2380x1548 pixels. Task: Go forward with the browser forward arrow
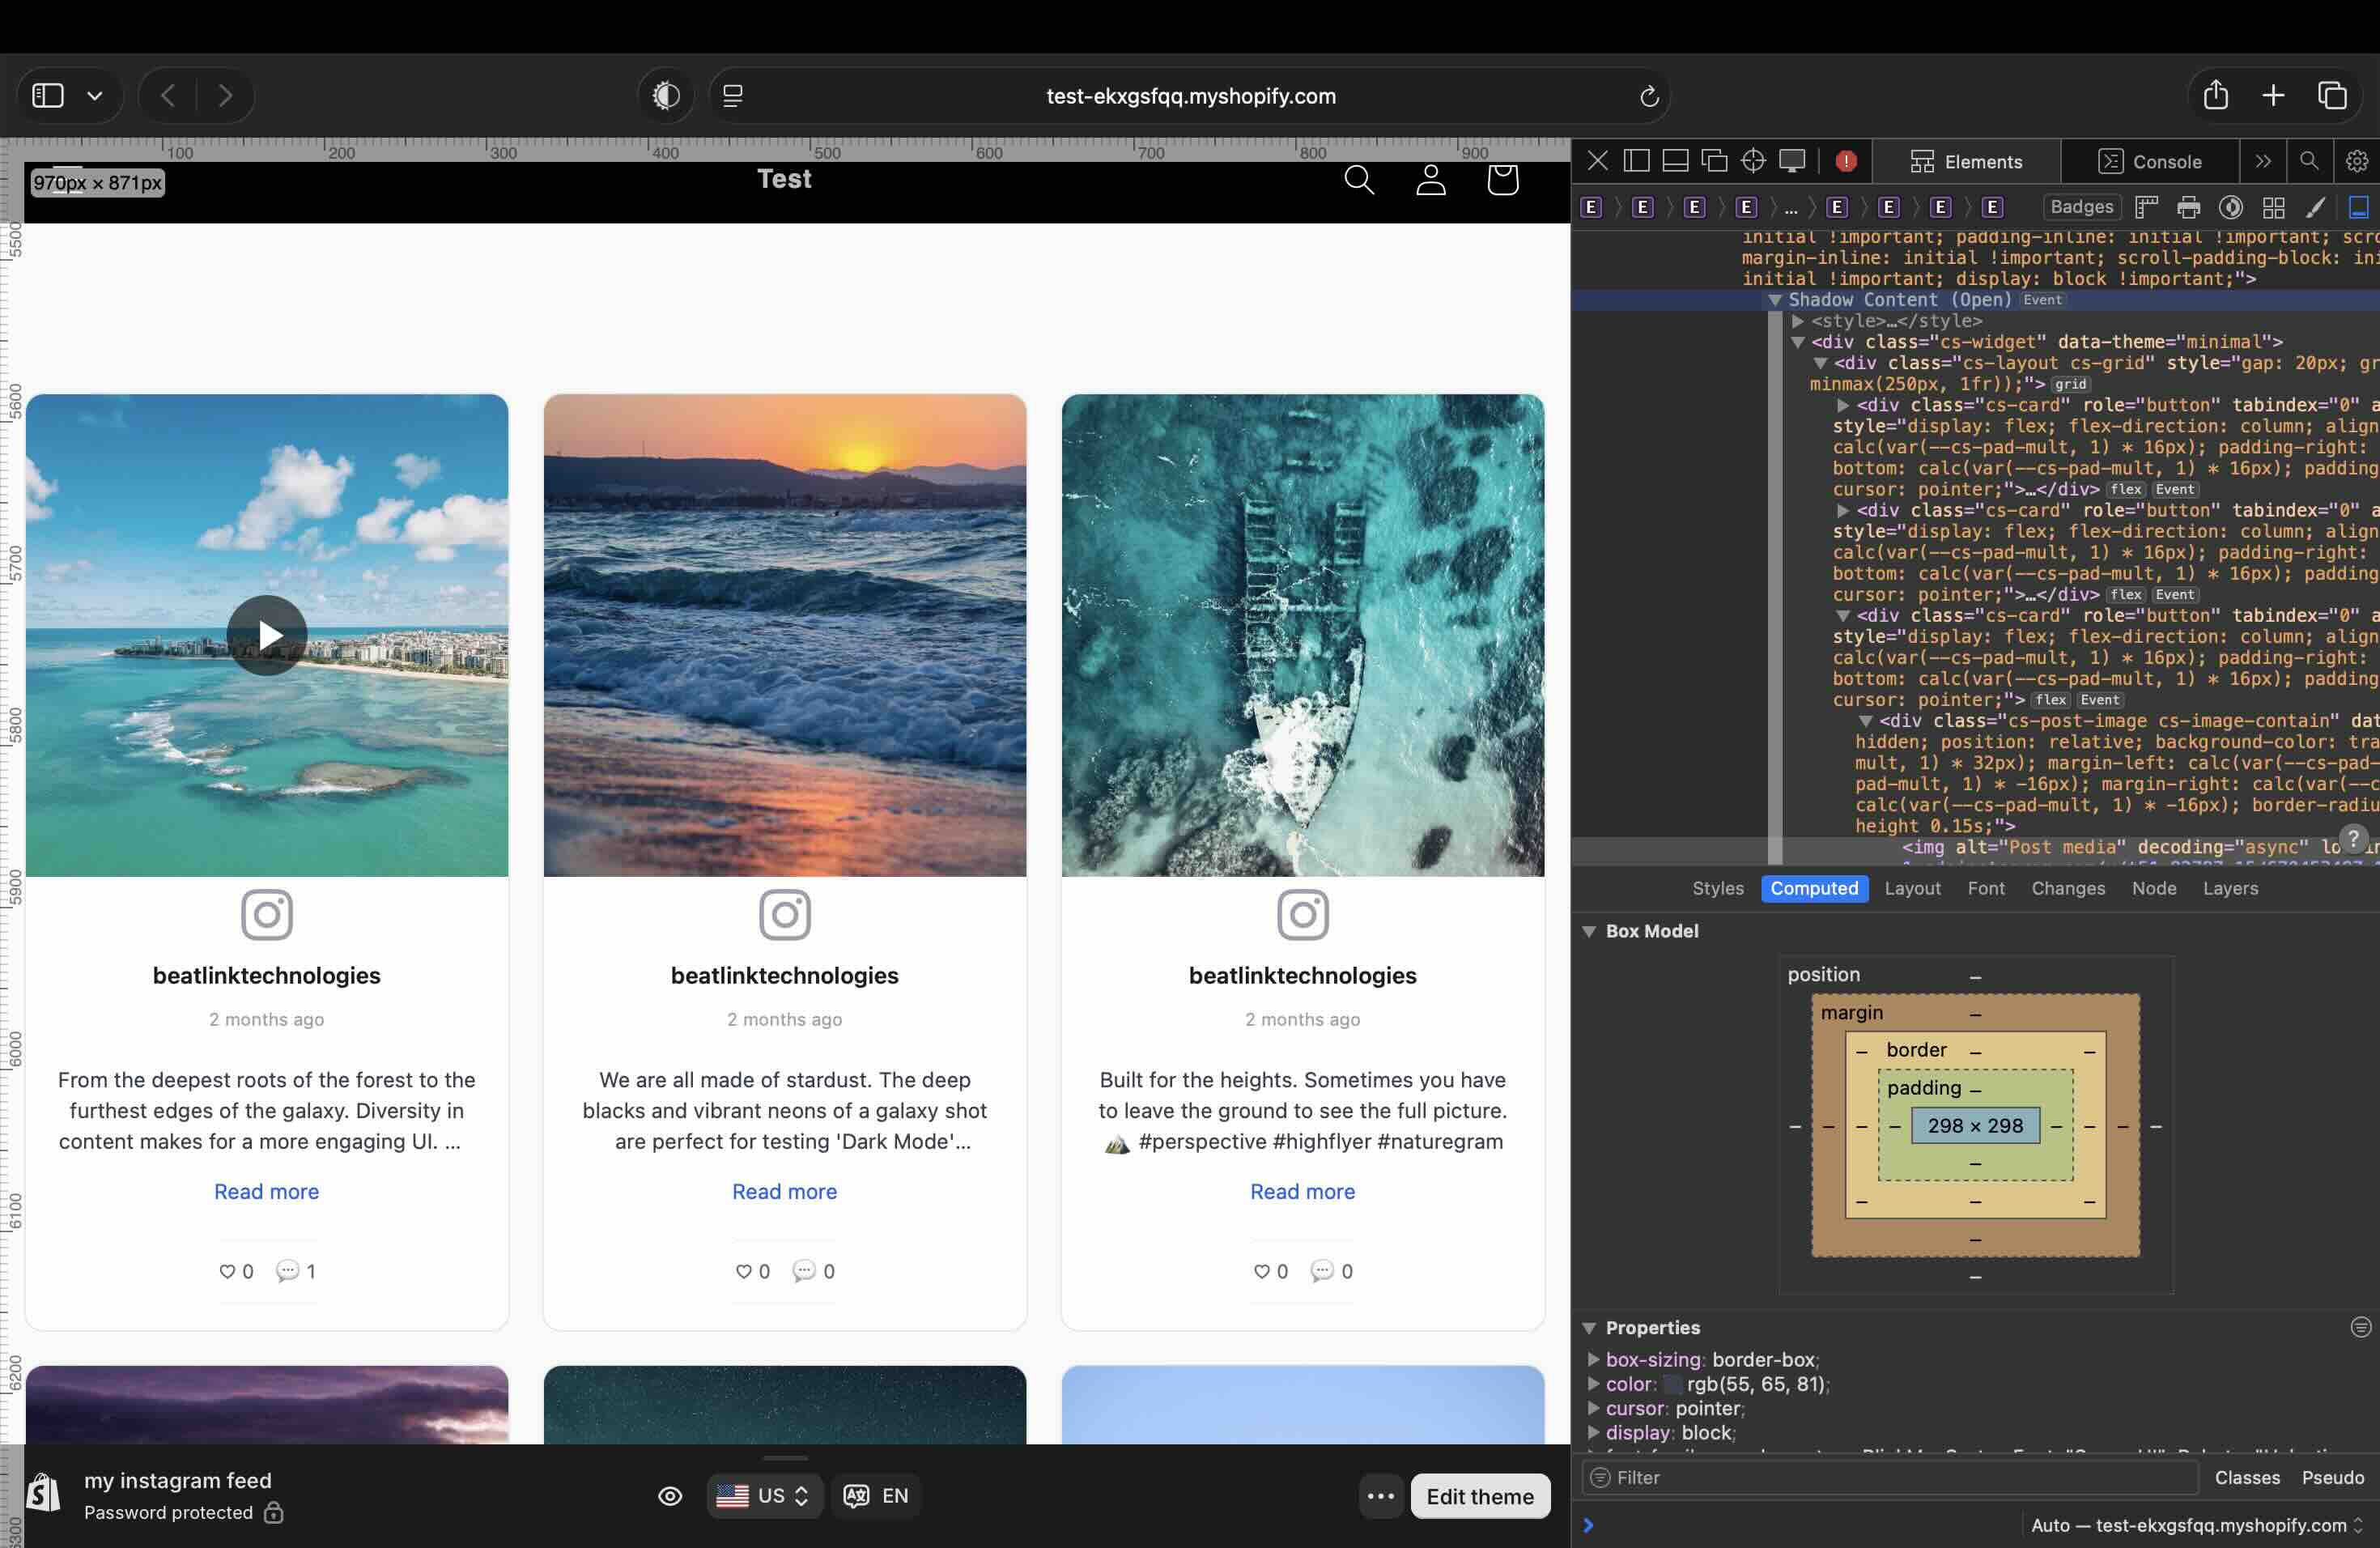click(x=225, y=95)
